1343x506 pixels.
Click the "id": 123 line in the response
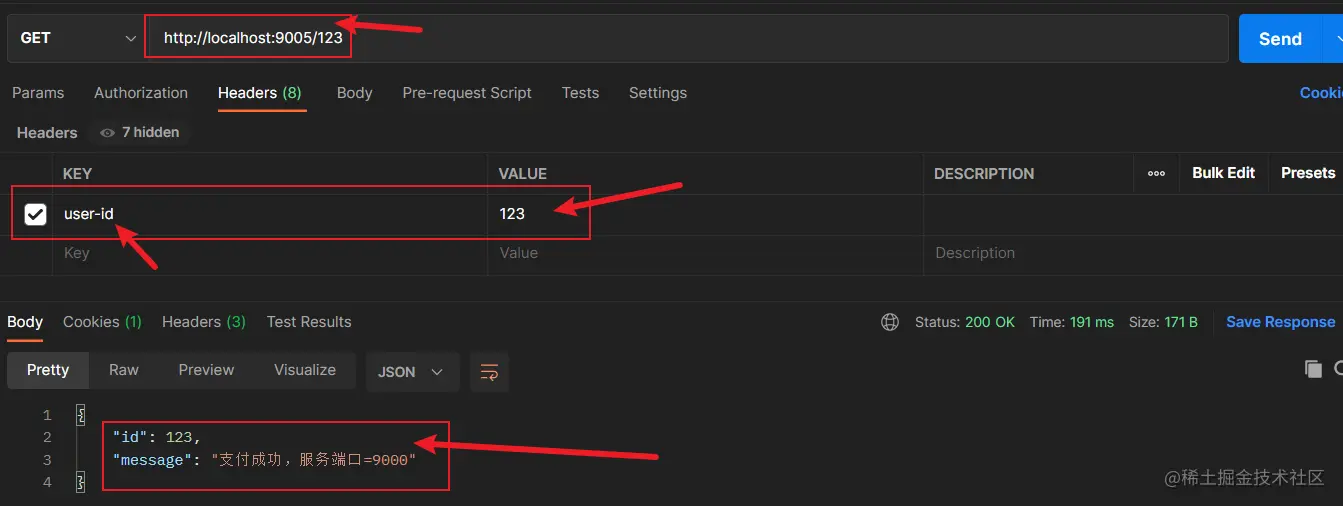click(157, 437)
